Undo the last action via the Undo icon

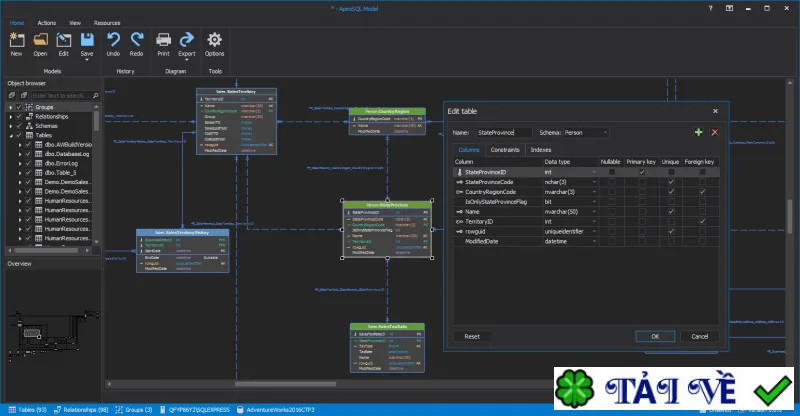pos(113,40)
